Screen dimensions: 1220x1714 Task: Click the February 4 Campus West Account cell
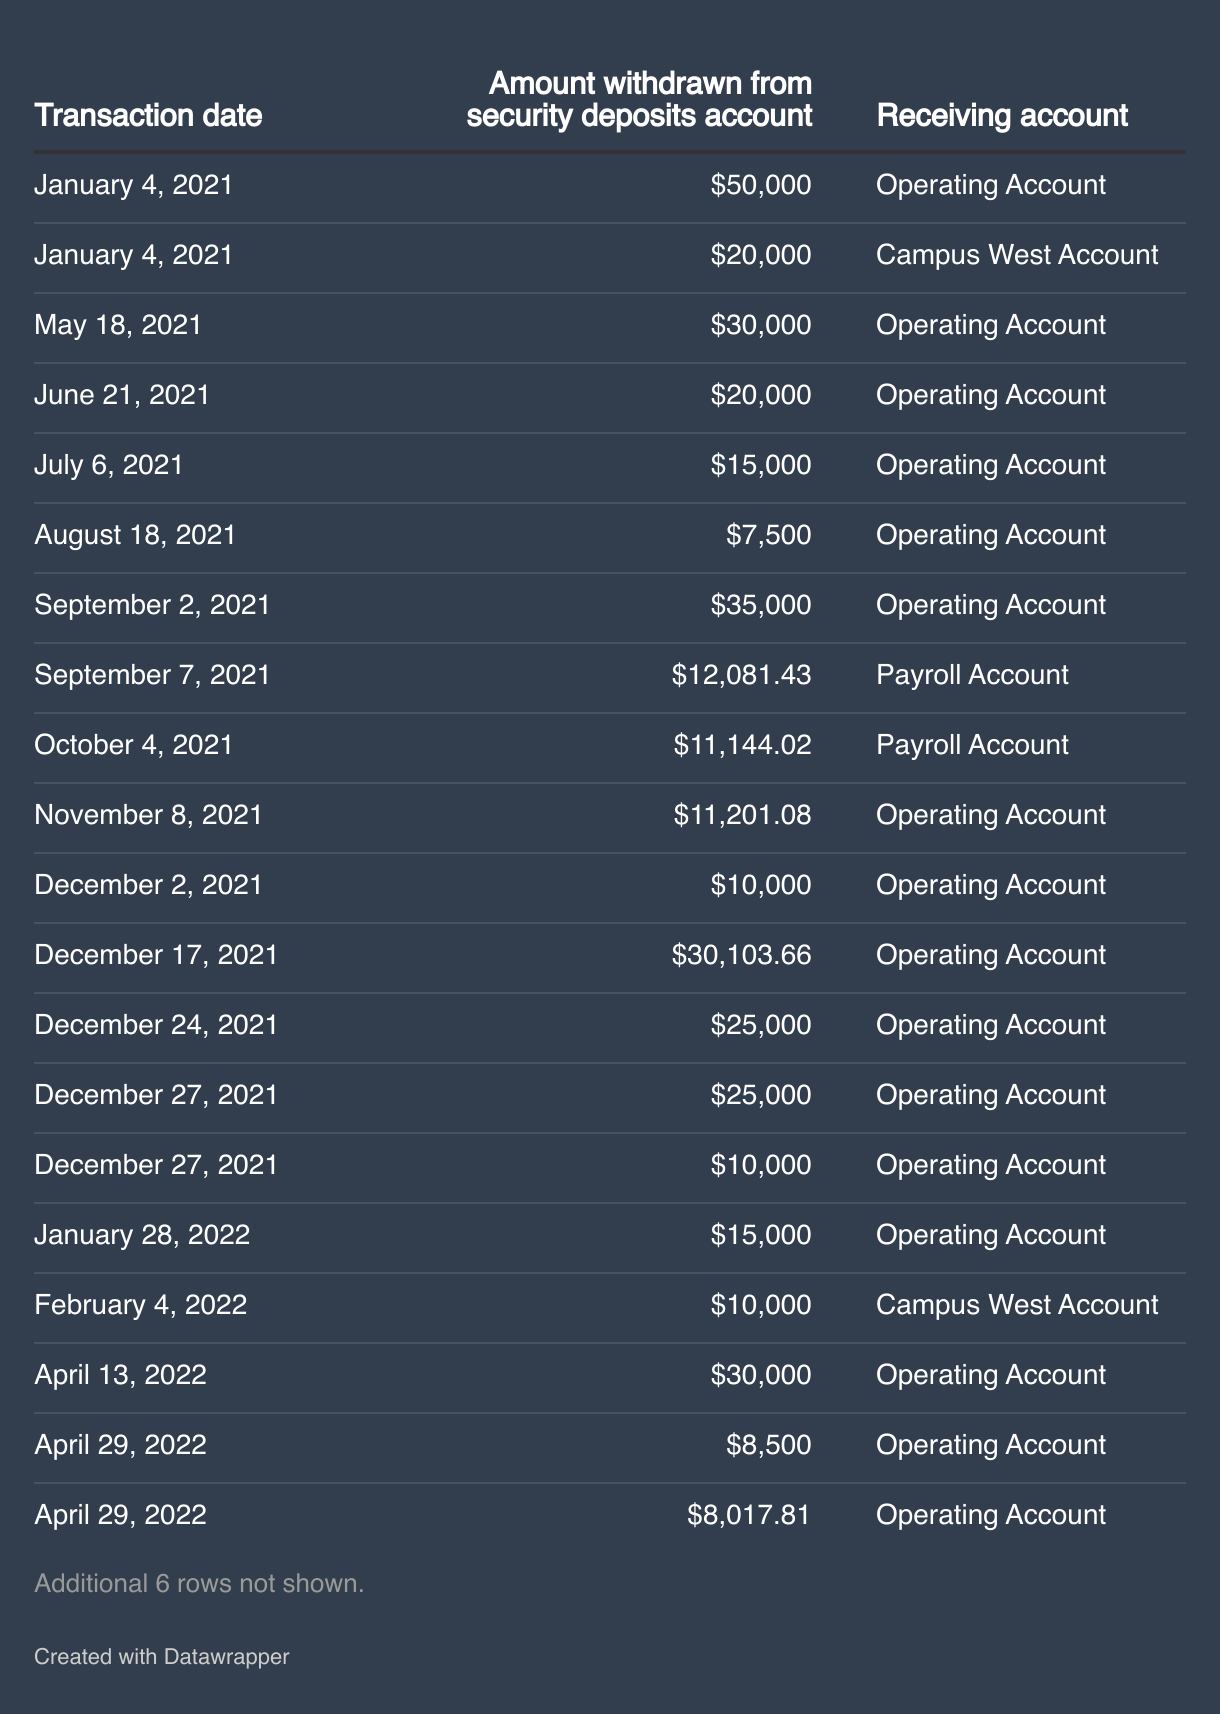(x=1017, y=1305)
